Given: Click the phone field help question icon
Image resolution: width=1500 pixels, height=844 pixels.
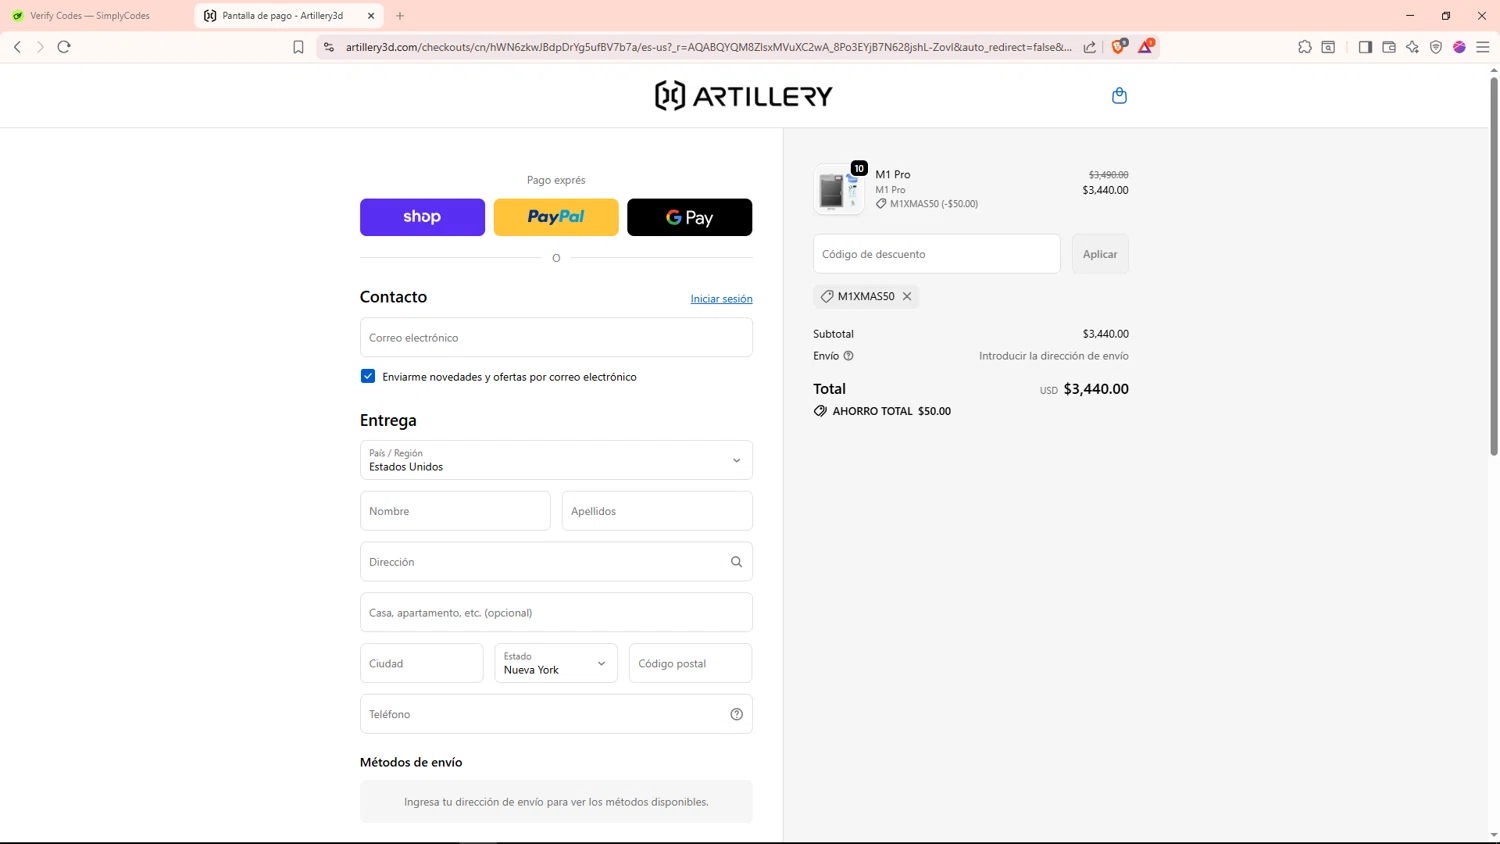Looking at the screenshot, I should 736,714.
